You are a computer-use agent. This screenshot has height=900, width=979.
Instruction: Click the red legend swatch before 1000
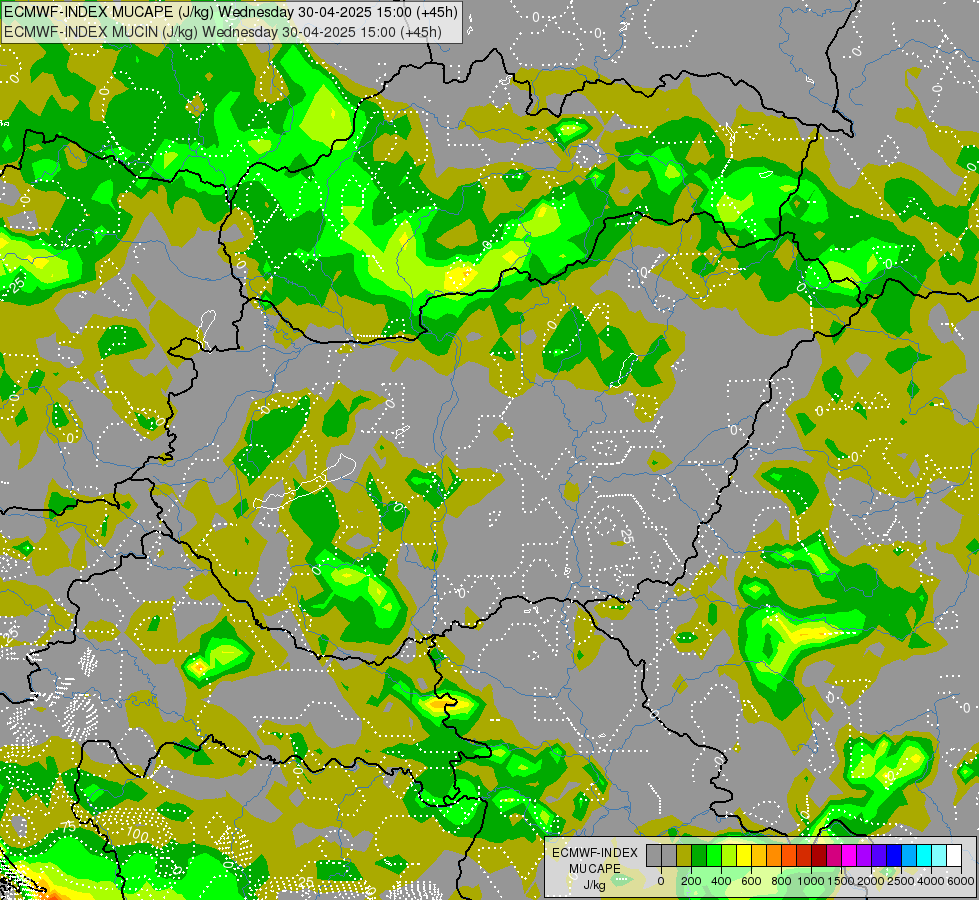coord(804,856)
